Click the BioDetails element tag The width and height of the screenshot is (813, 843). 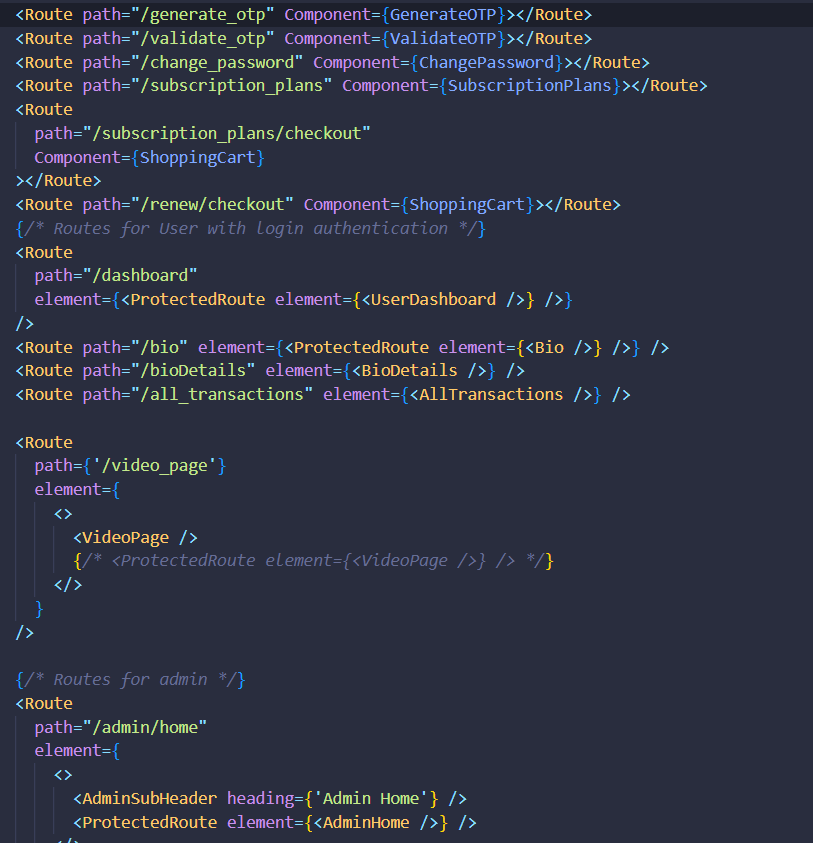(x=408, y=370)
